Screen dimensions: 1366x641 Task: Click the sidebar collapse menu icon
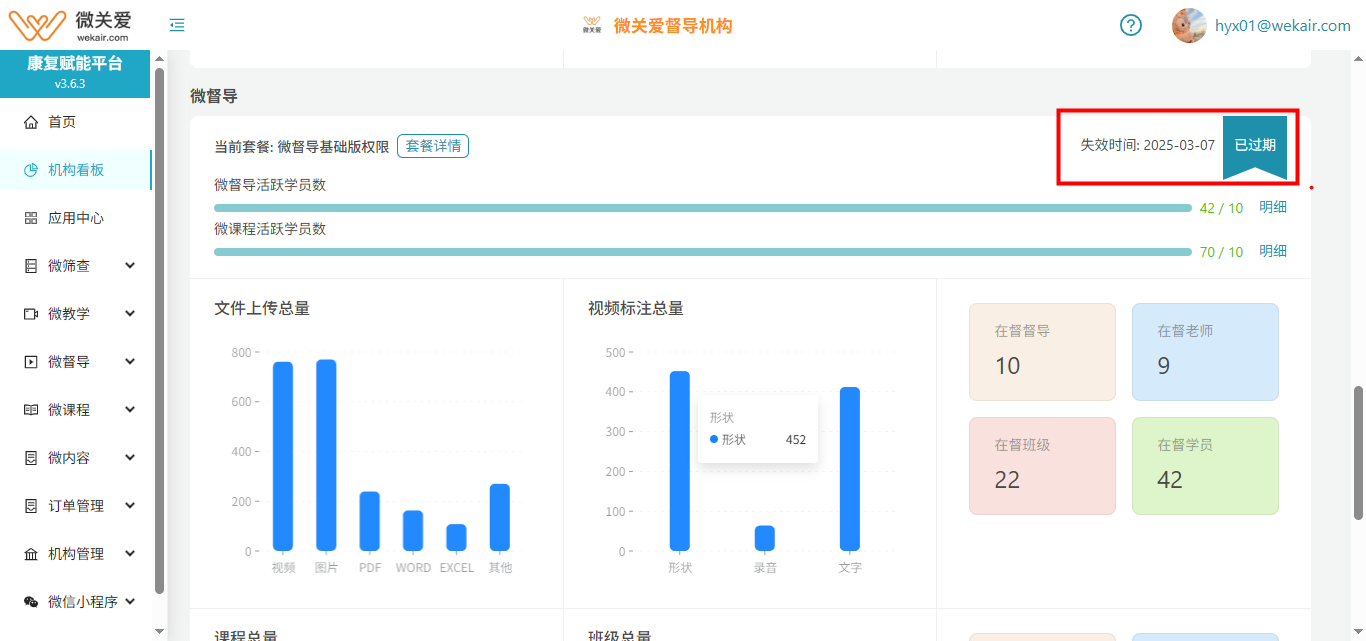tap(177, 25)
